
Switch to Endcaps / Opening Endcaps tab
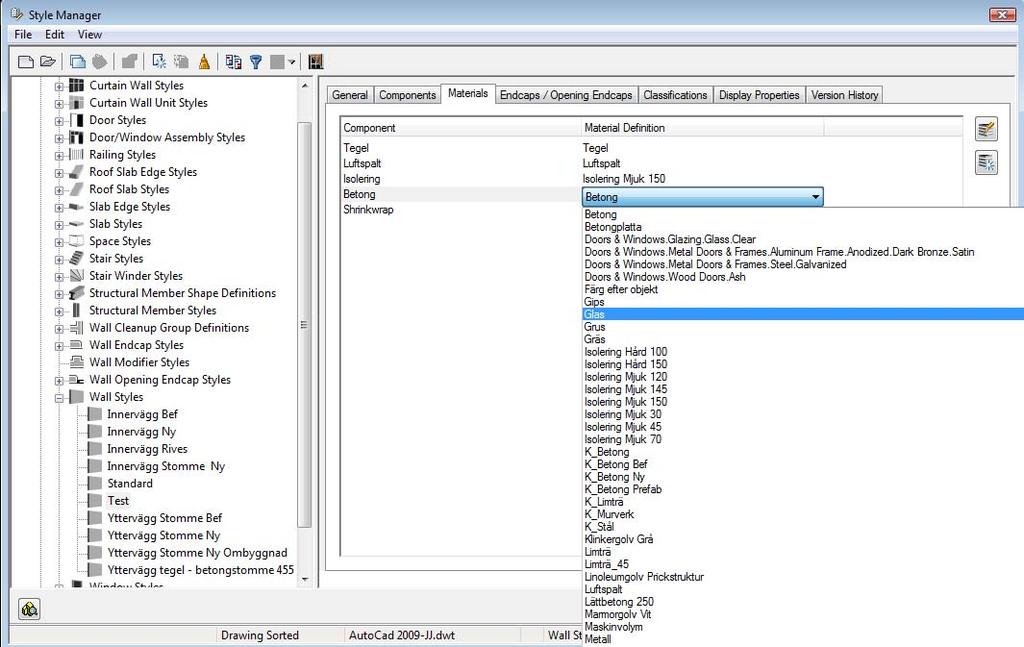(x=566, y=95)
